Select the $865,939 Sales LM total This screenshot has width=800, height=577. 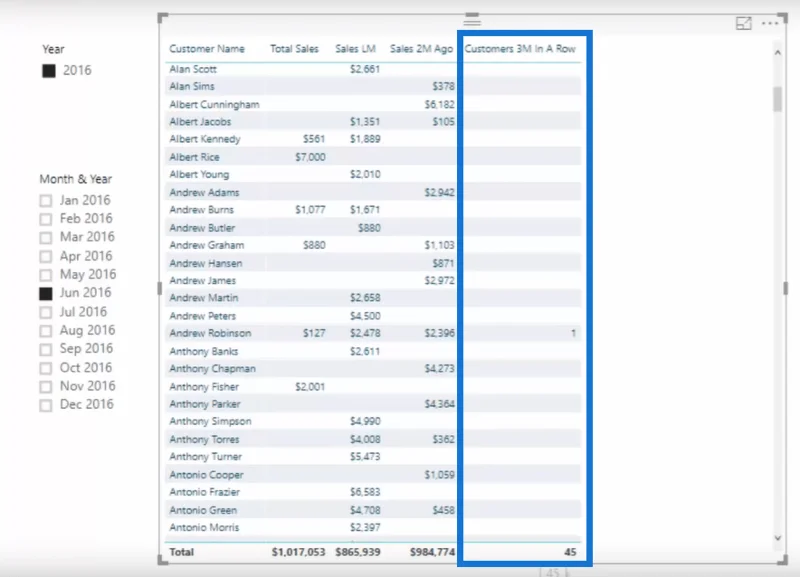[x=358, y=552]
